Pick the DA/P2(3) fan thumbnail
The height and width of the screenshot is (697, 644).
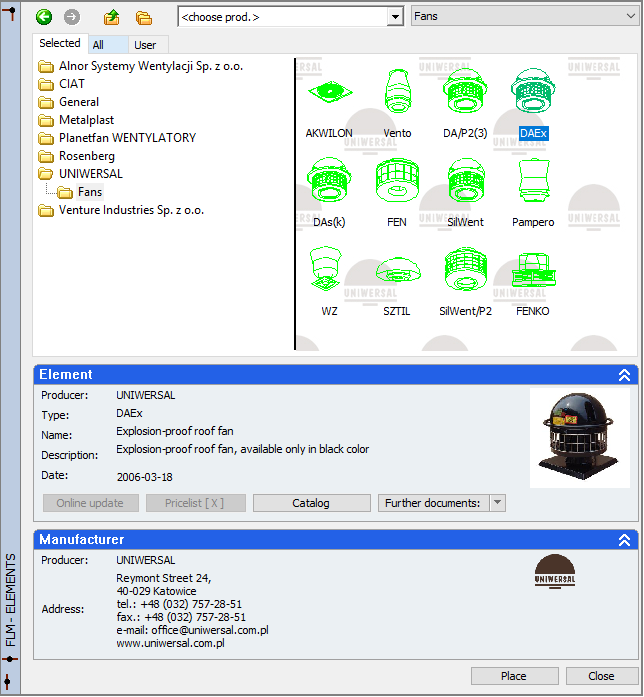coord(466,96)
